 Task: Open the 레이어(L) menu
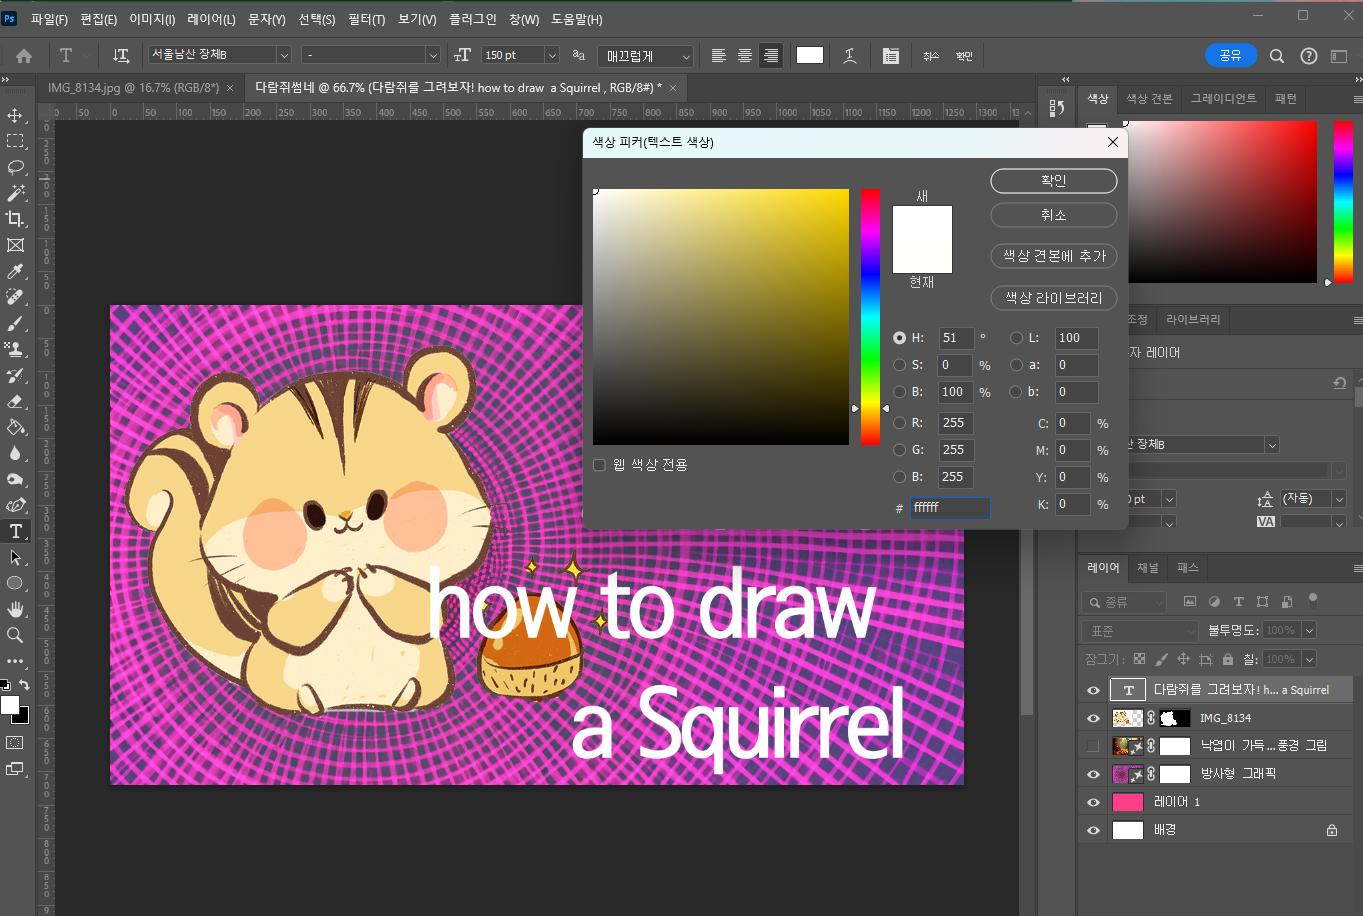211,19
